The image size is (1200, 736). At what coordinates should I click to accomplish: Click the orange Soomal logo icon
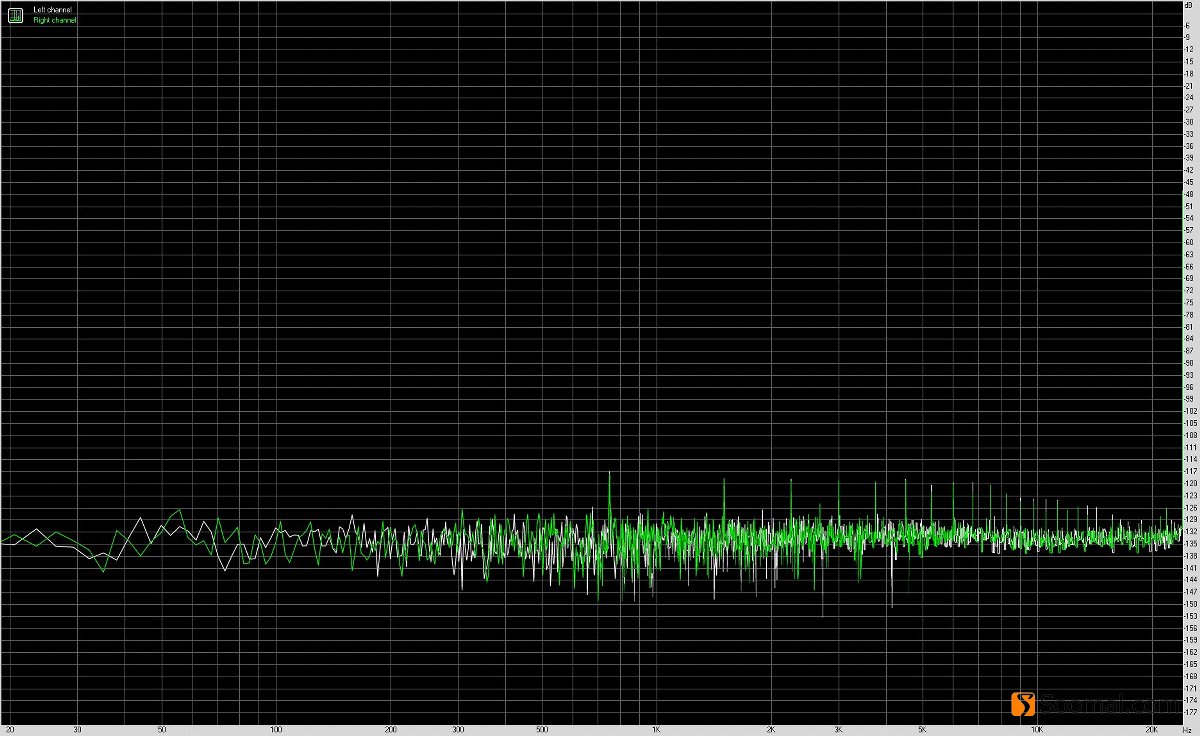(x=1024, y=704)
